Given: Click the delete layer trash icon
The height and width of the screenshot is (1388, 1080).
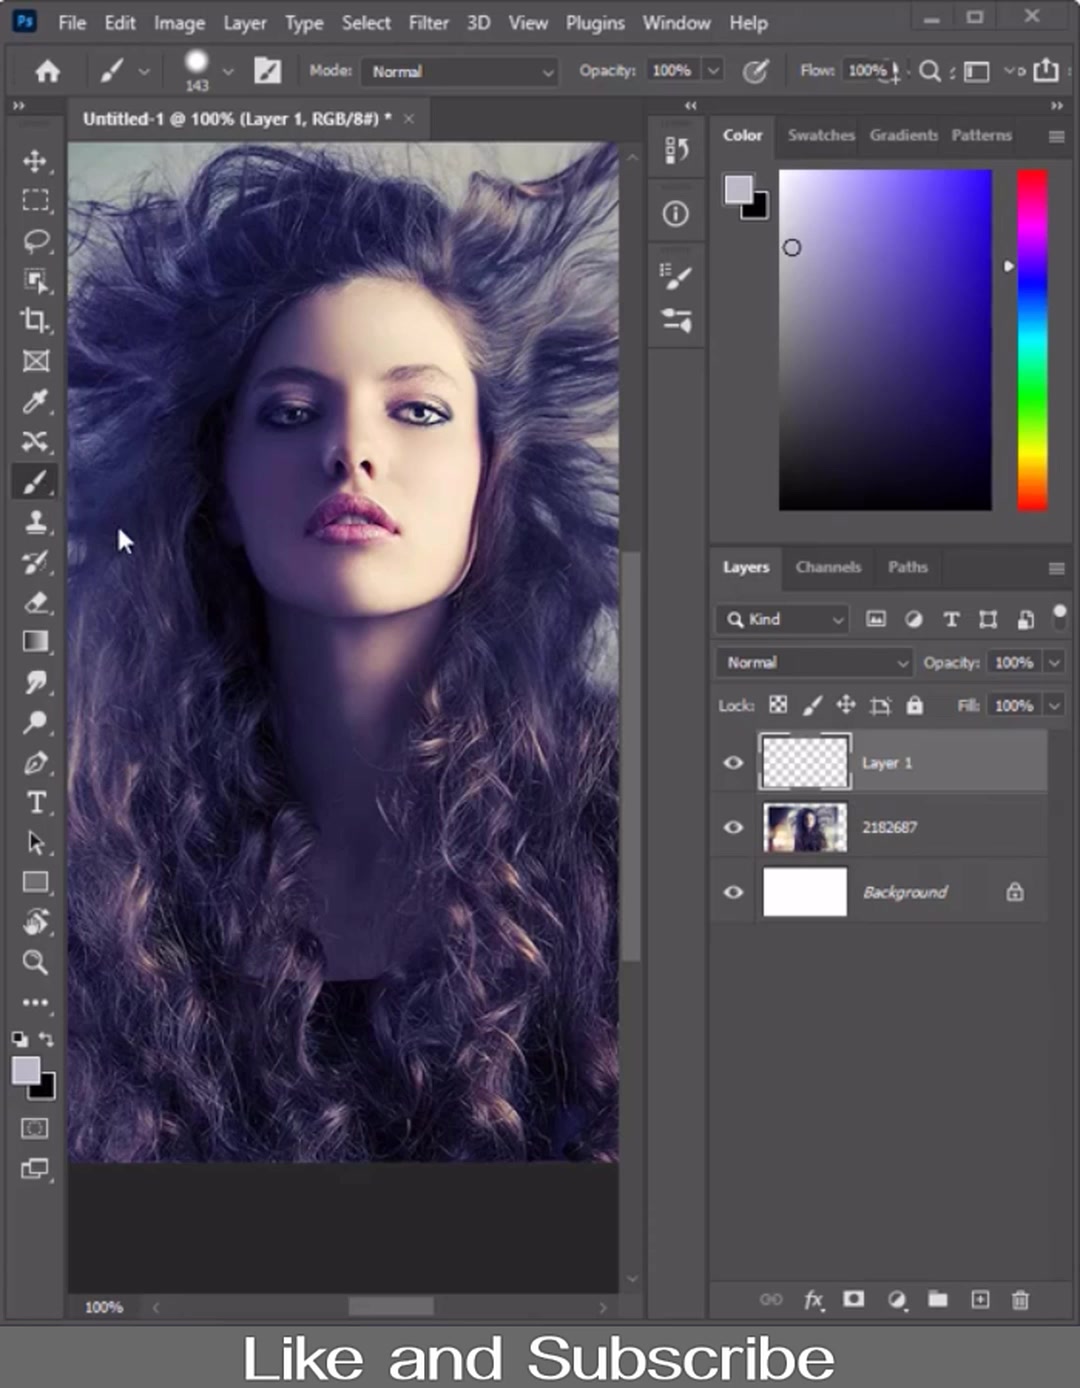Looking at the screenshot, I should click(x=1020, y=1300).
